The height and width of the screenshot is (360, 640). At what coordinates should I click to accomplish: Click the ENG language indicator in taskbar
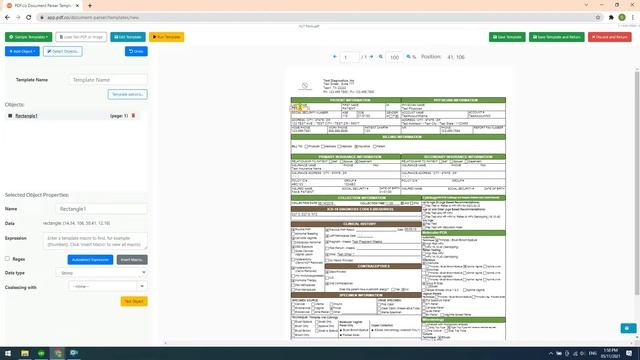point(593,353)
